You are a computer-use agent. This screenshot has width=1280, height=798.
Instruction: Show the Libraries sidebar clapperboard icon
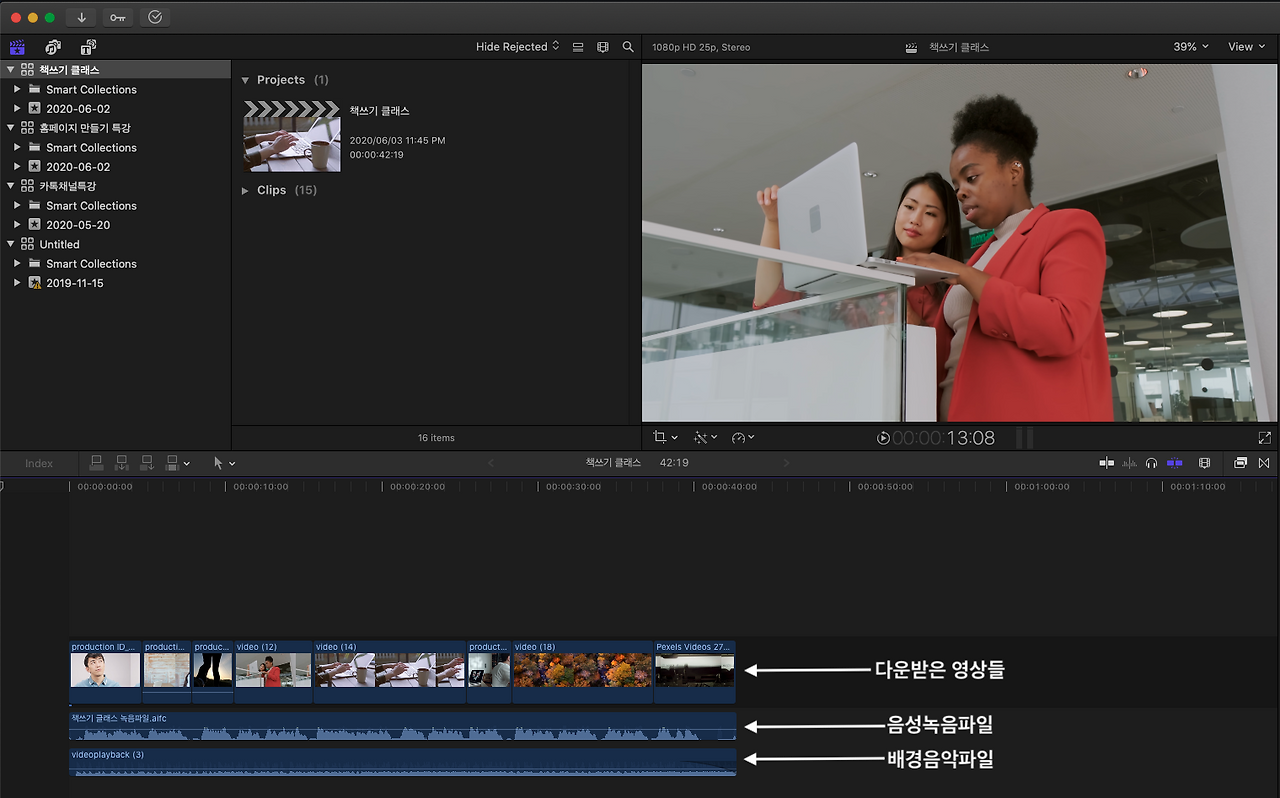click(x=17, y=47)
